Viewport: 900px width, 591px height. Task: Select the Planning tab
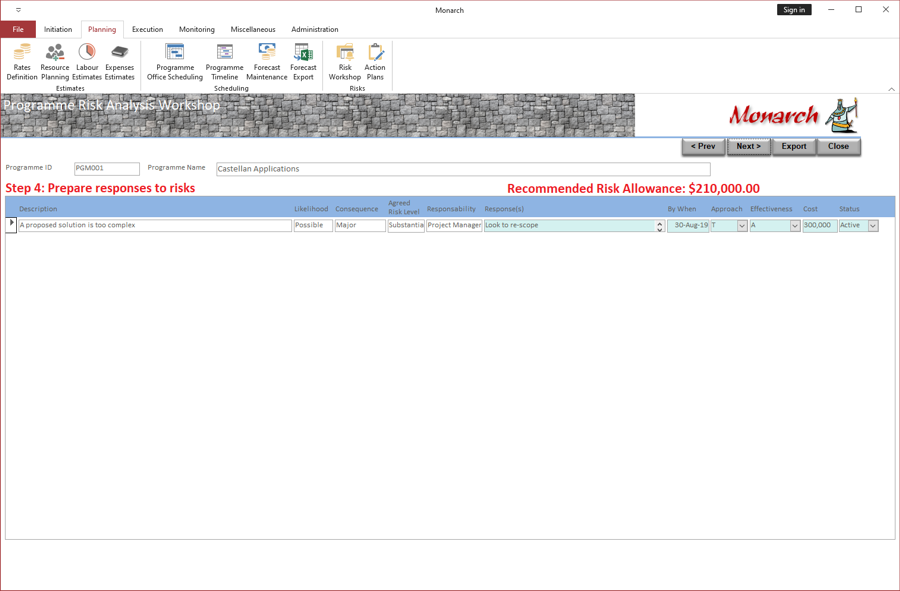click(x=102, y=29)
